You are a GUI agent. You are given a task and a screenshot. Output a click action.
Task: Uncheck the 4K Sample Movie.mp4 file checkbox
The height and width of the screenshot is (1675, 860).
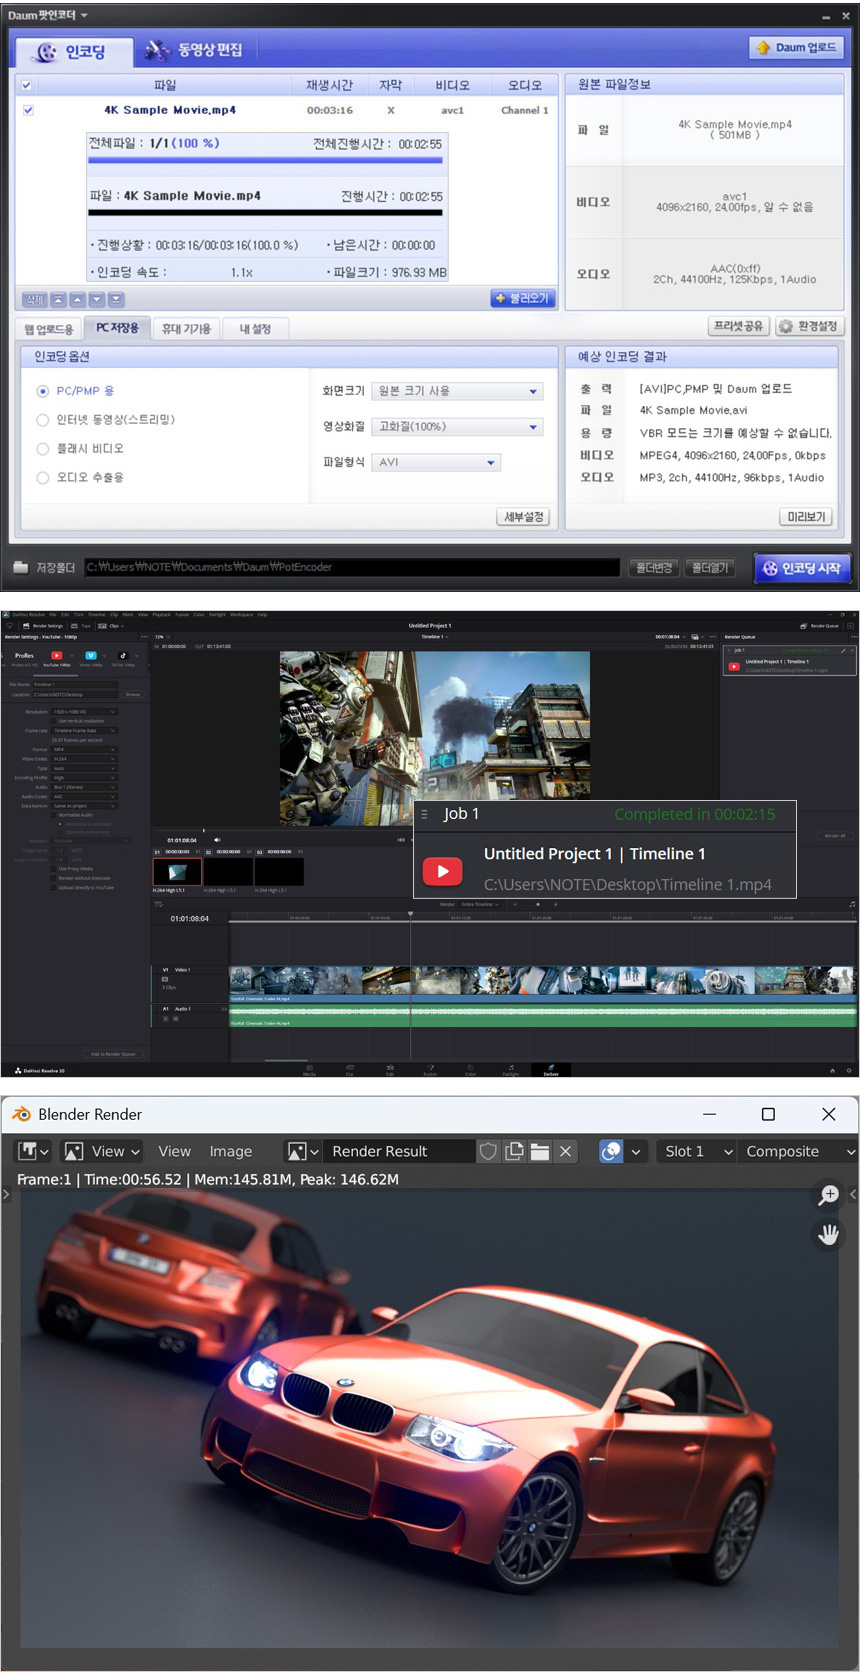[28, 110]
